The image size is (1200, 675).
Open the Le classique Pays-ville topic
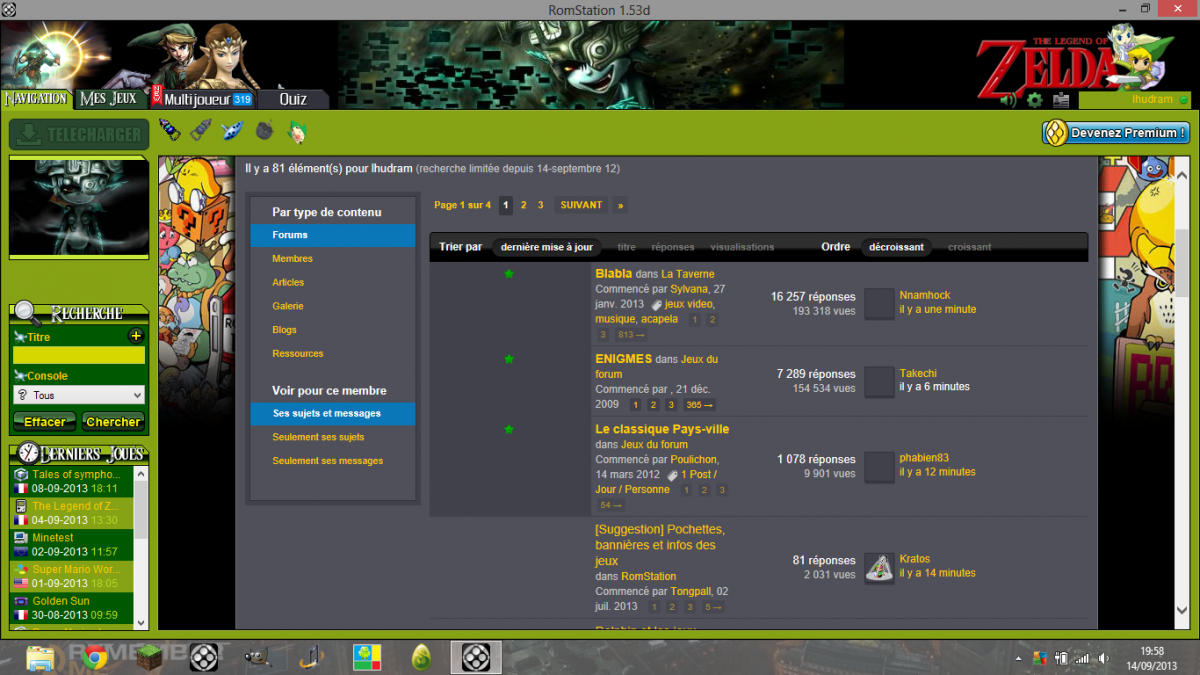click(x=662, y=429)
